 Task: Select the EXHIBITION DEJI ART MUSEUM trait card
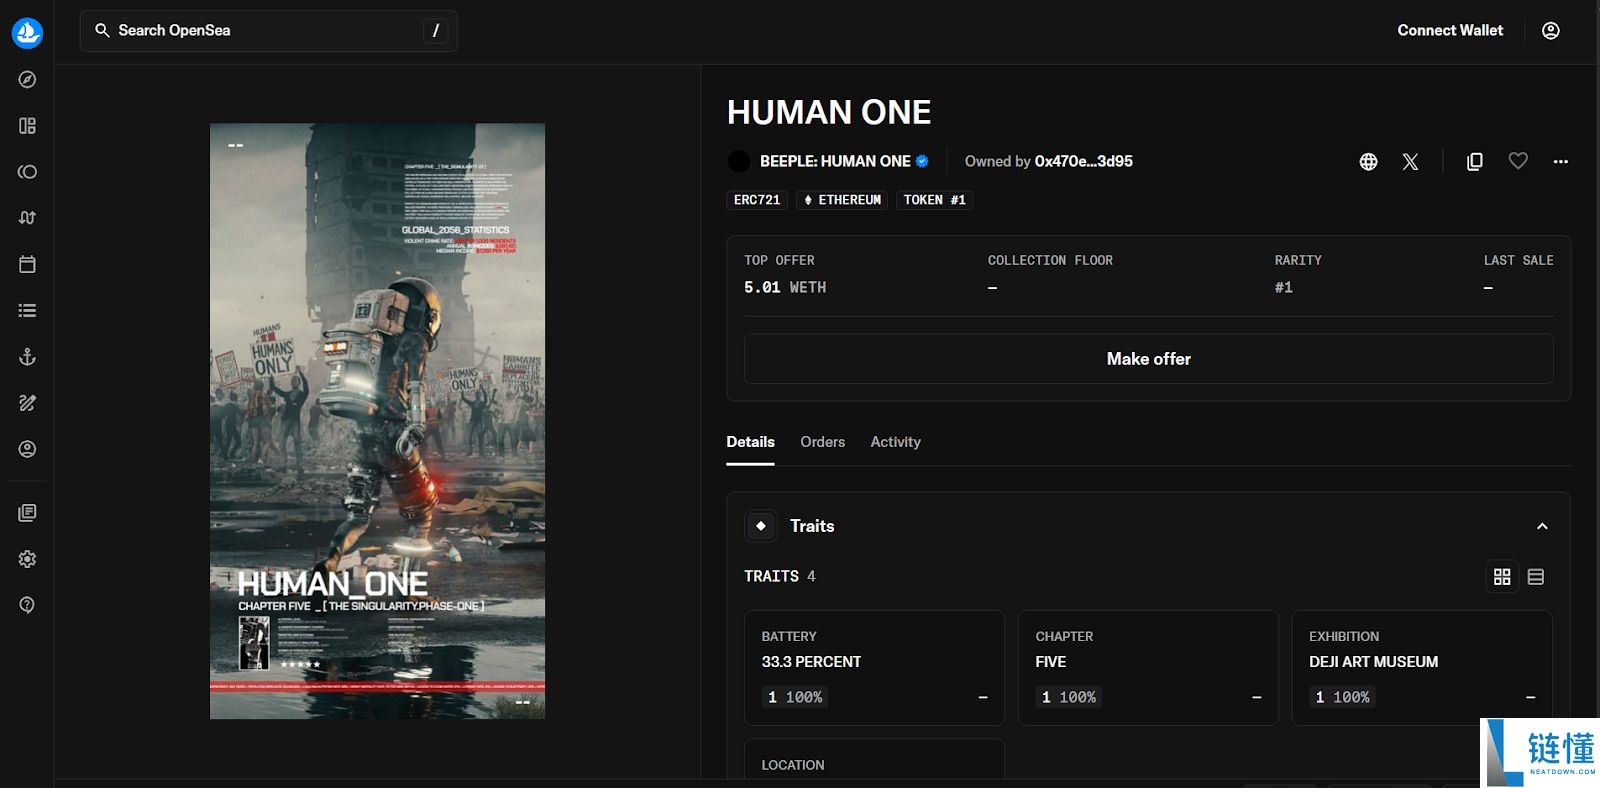tap(1422, 668)
